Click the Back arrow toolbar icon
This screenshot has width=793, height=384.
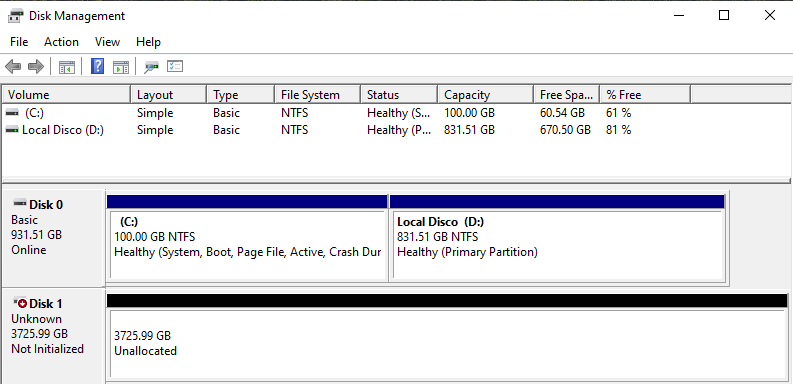click(x=13, y=66)
